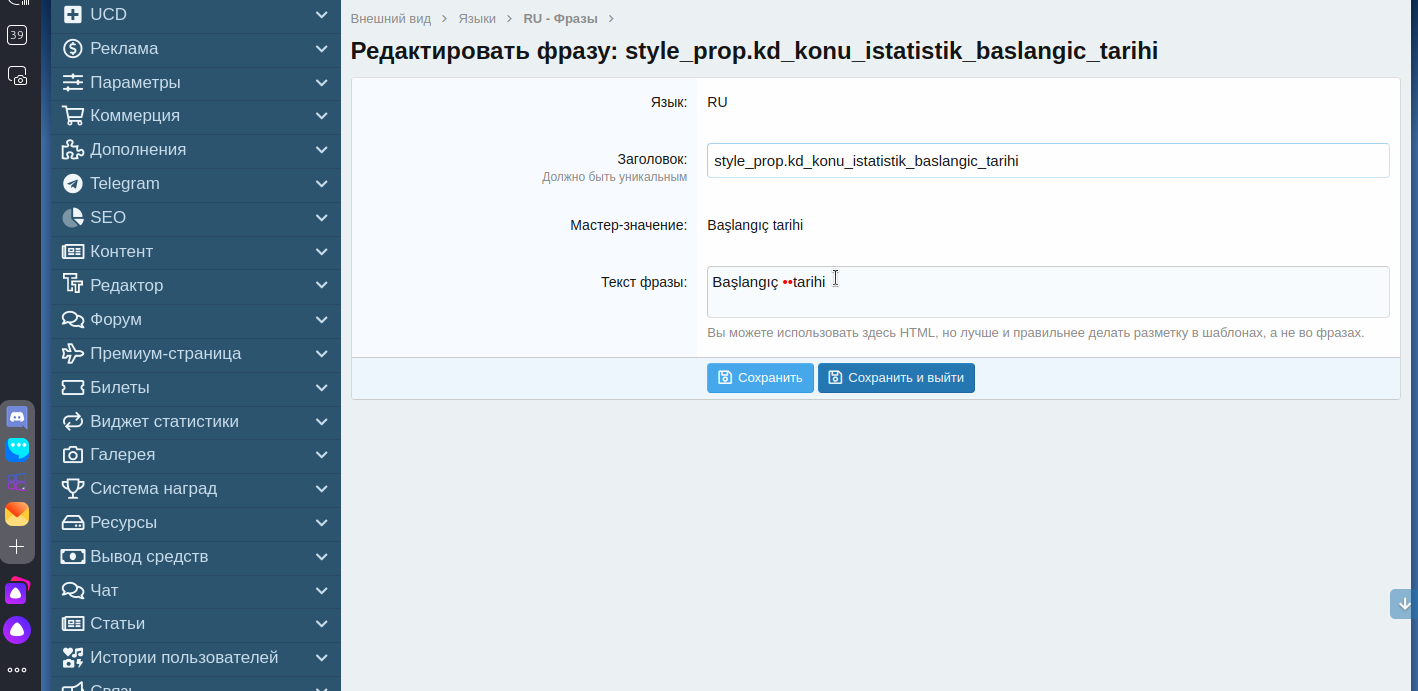Expand the Виджет статистики chevron
This screenshot has height=691, width=1418.
tap(321, 422)
